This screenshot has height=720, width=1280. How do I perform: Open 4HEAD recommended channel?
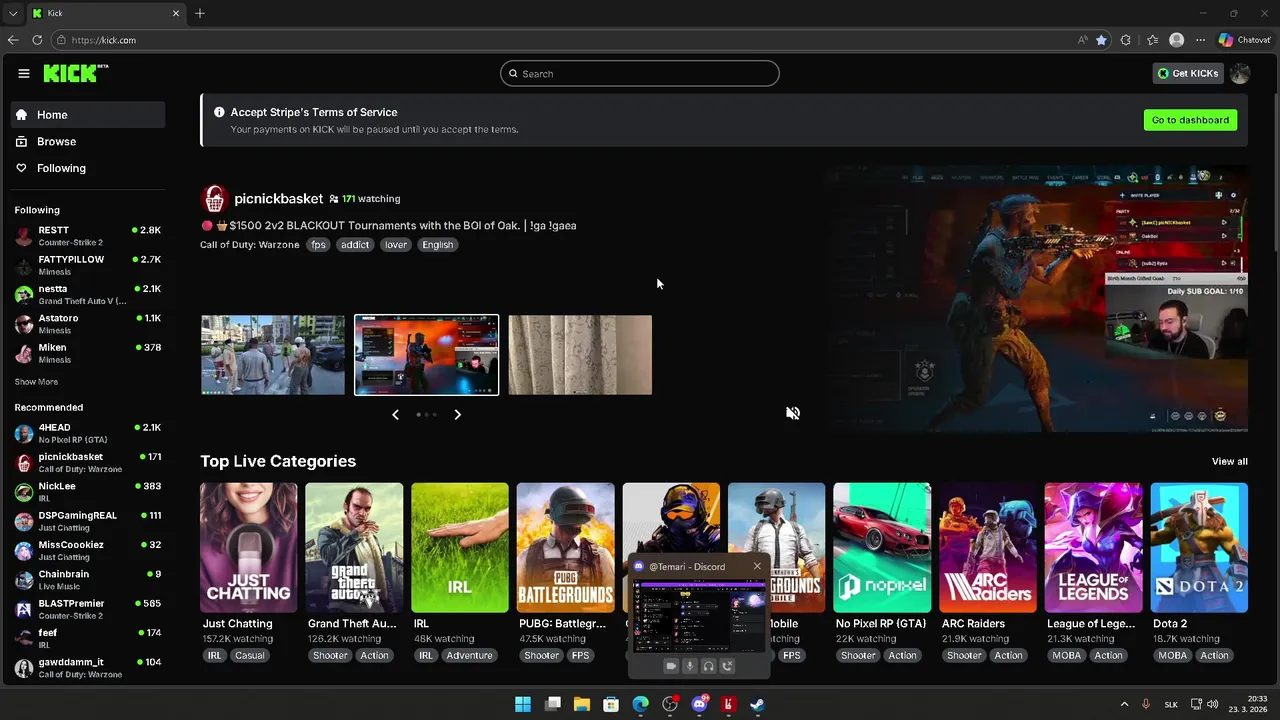[88, 433]
